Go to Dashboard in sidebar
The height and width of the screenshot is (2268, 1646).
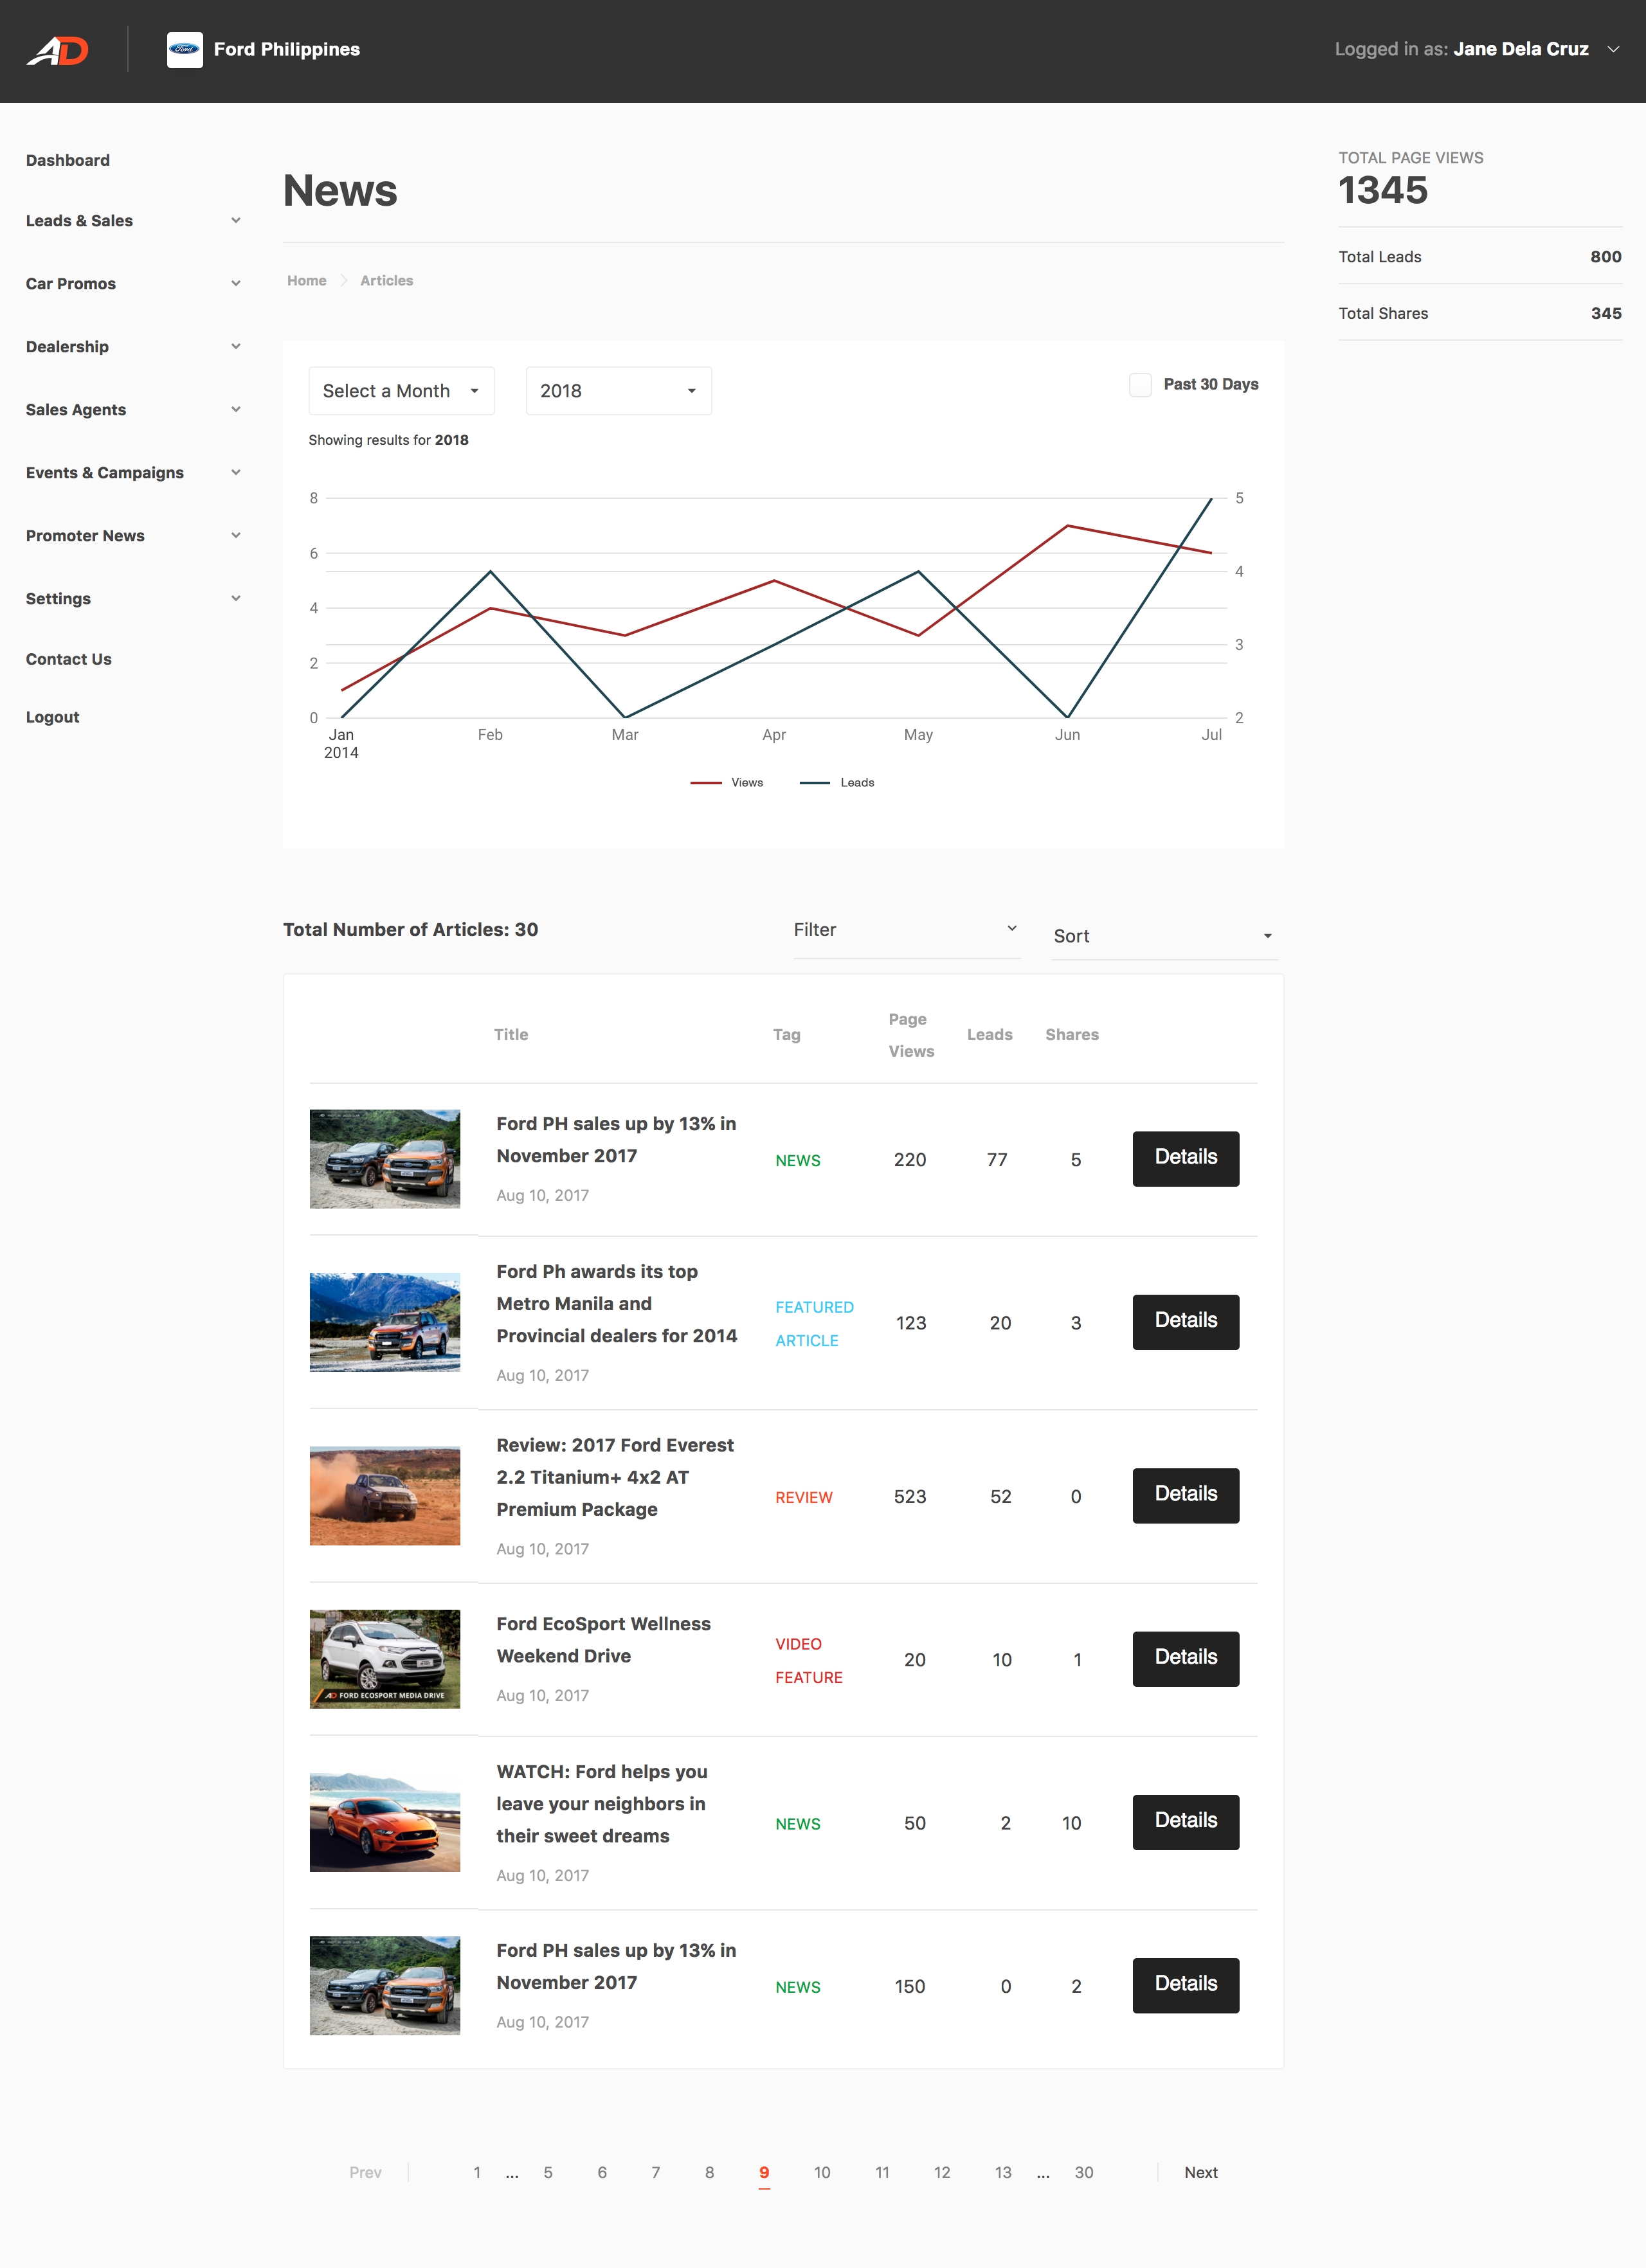click(x=68, y=160)
